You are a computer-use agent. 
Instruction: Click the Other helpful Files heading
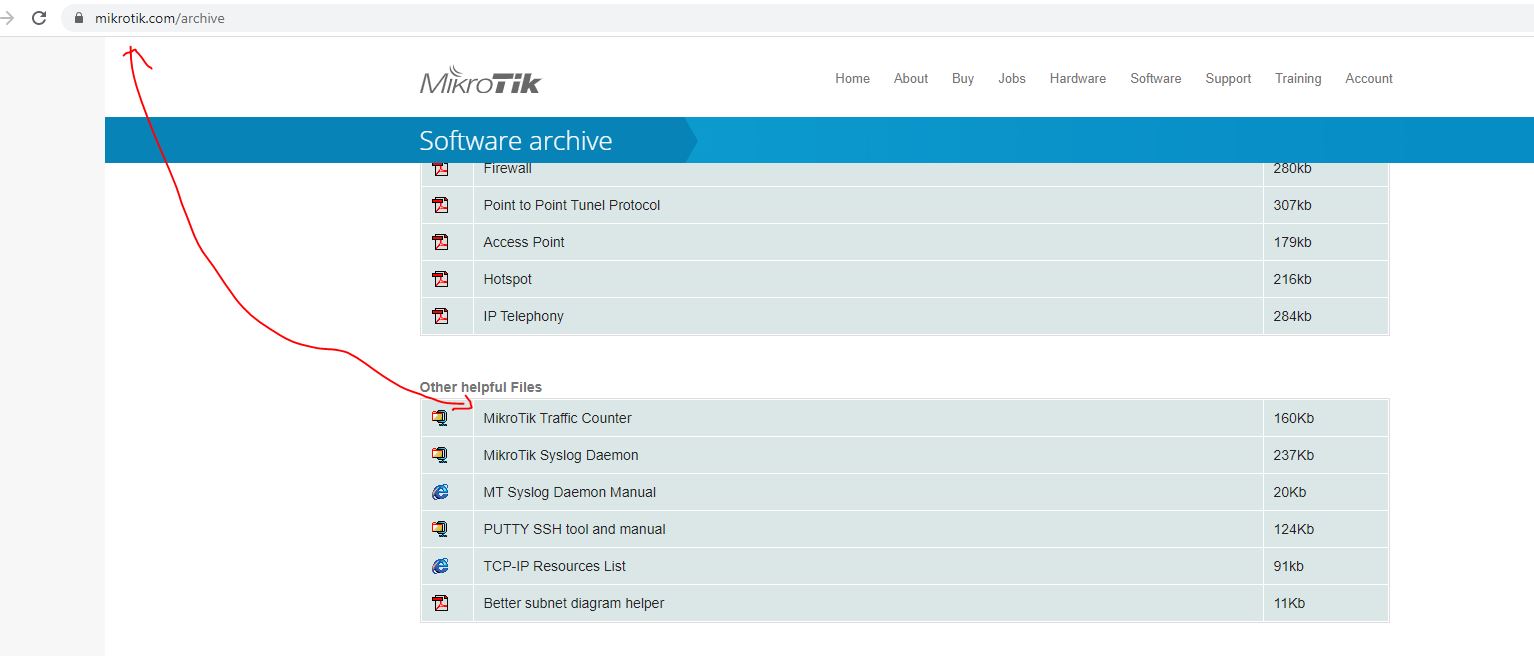481,387
